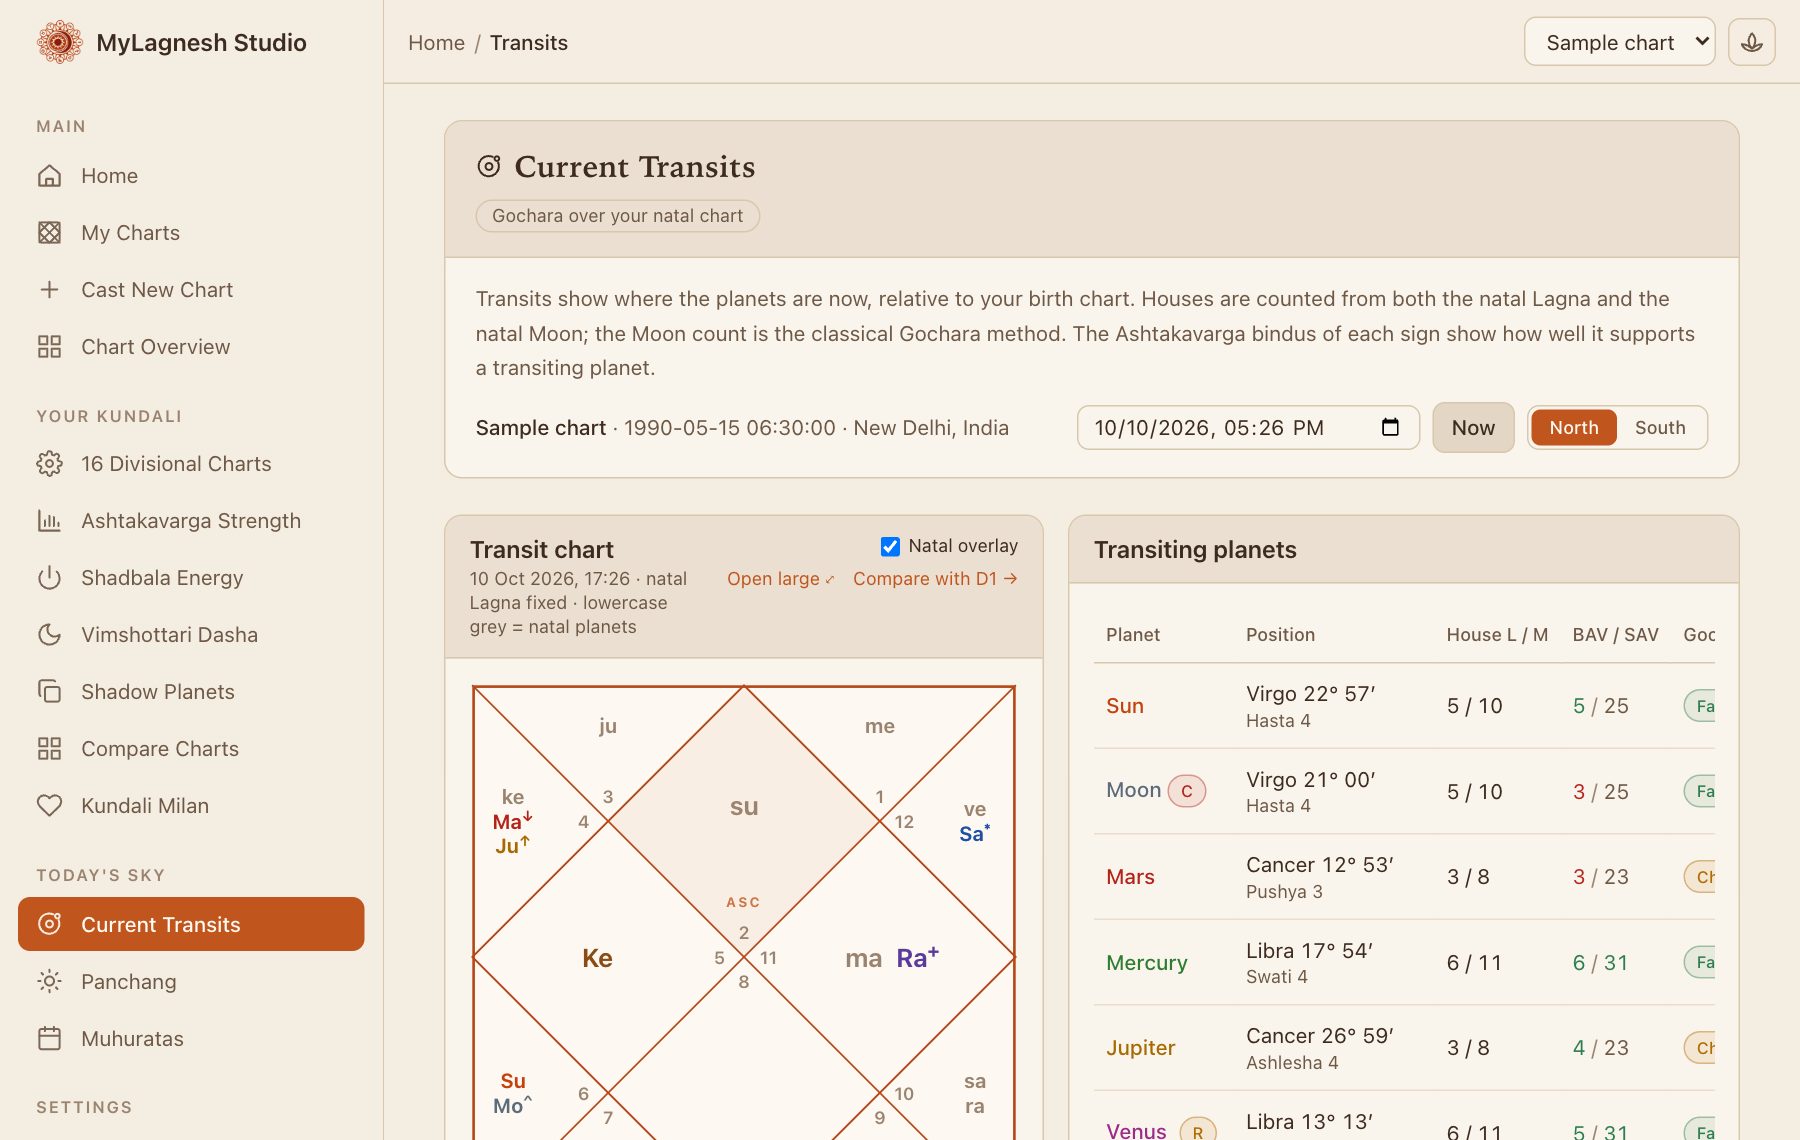Viewport: 1800px width, 1140px height.
Task: Click Mercury's 6 / 31 BAV value
Action: tap(1600, 963)
